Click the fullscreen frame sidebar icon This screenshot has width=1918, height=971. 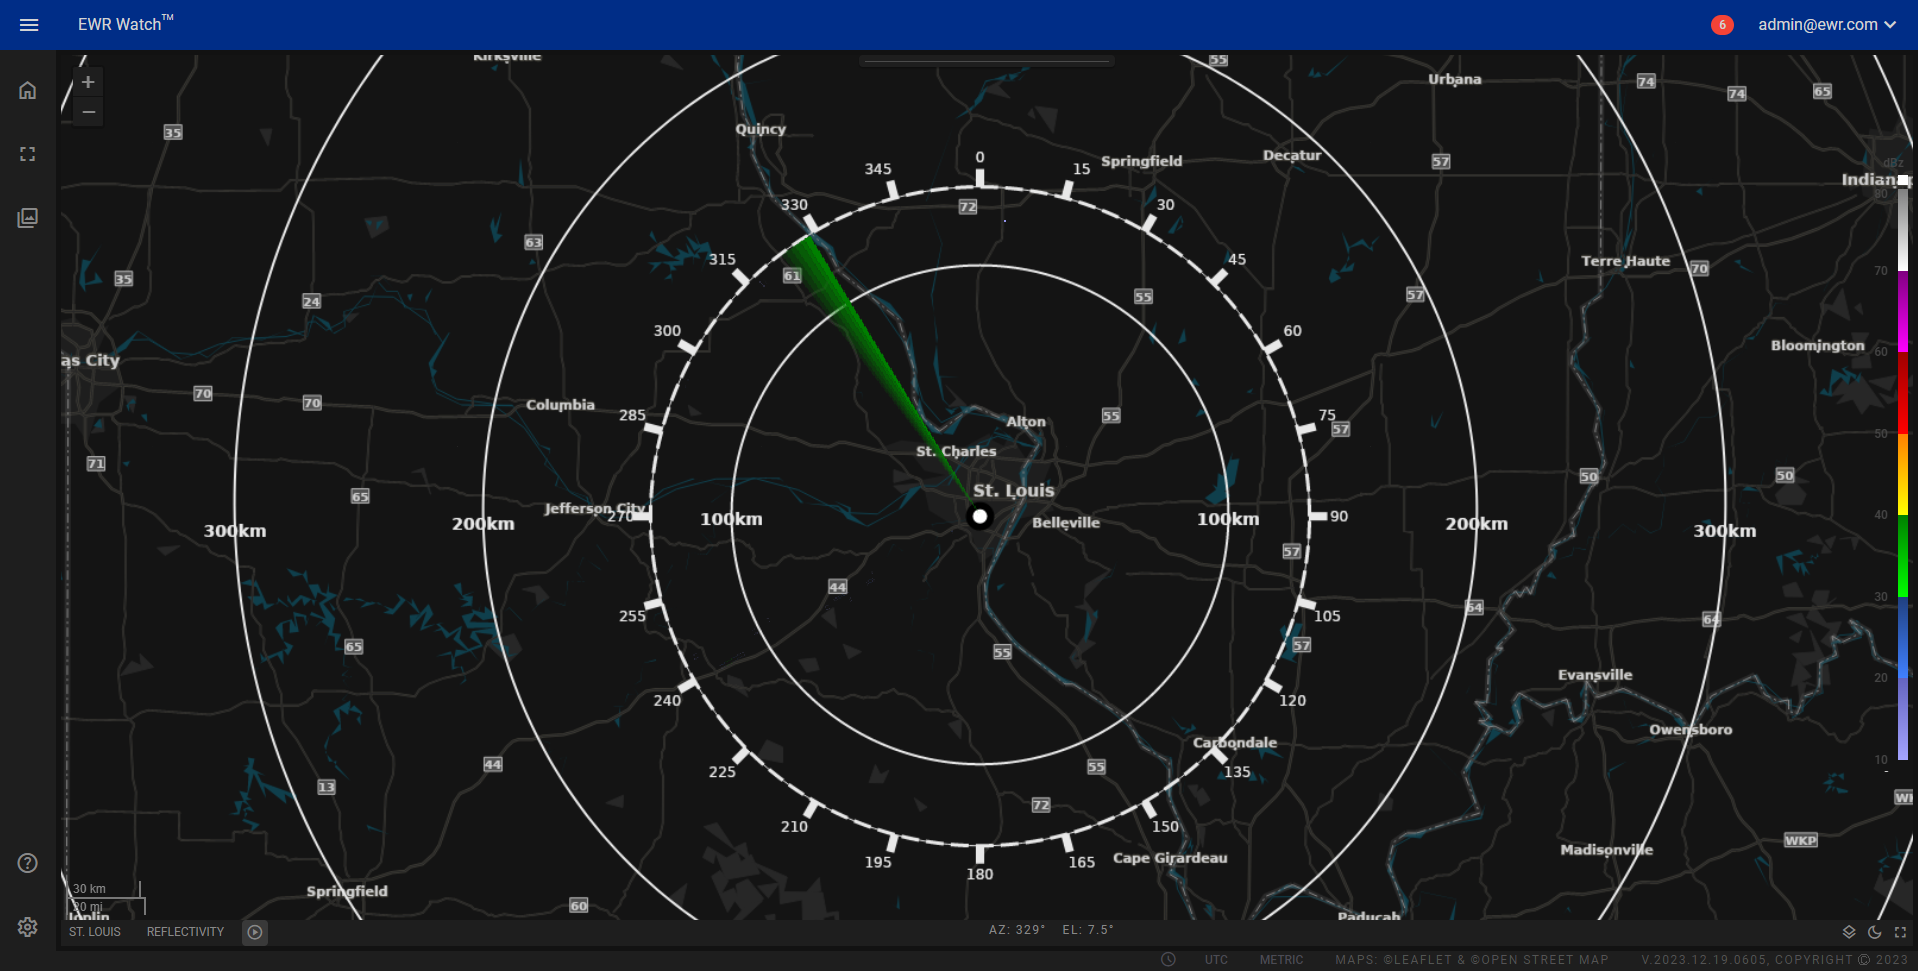coord(28,154)
